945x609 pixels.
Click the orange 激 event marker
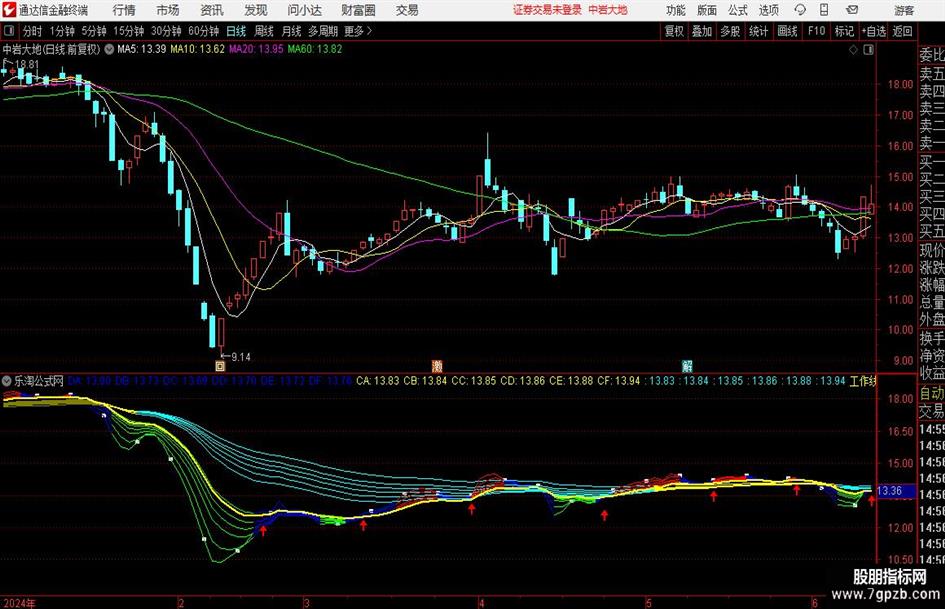point(437,365)
